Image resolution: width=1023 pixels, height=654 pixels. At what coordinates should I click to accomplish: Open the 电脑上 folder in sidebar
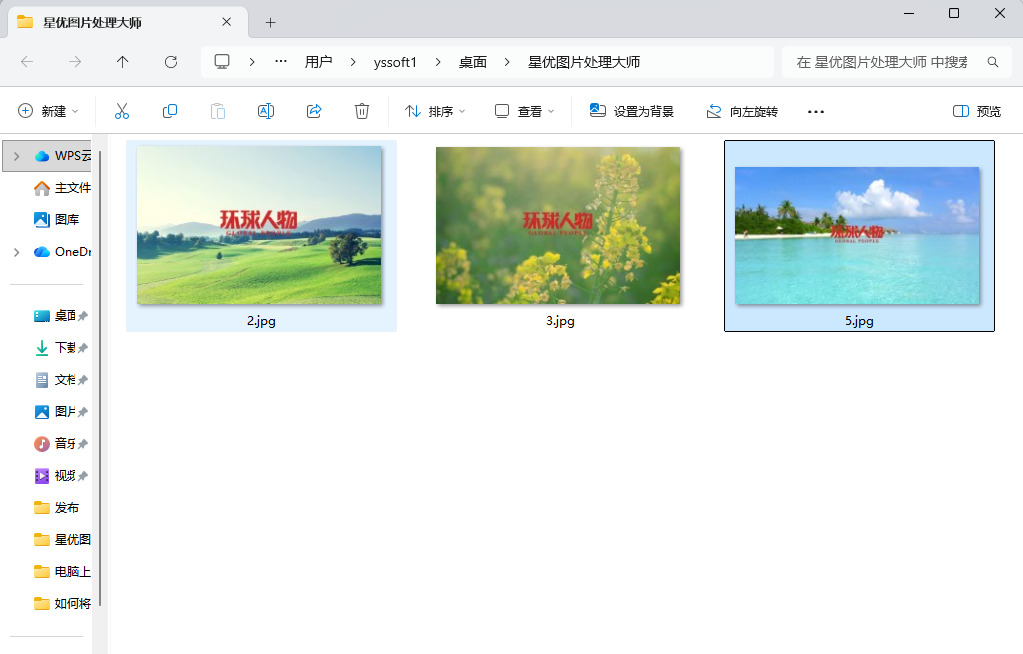(62, 572)
